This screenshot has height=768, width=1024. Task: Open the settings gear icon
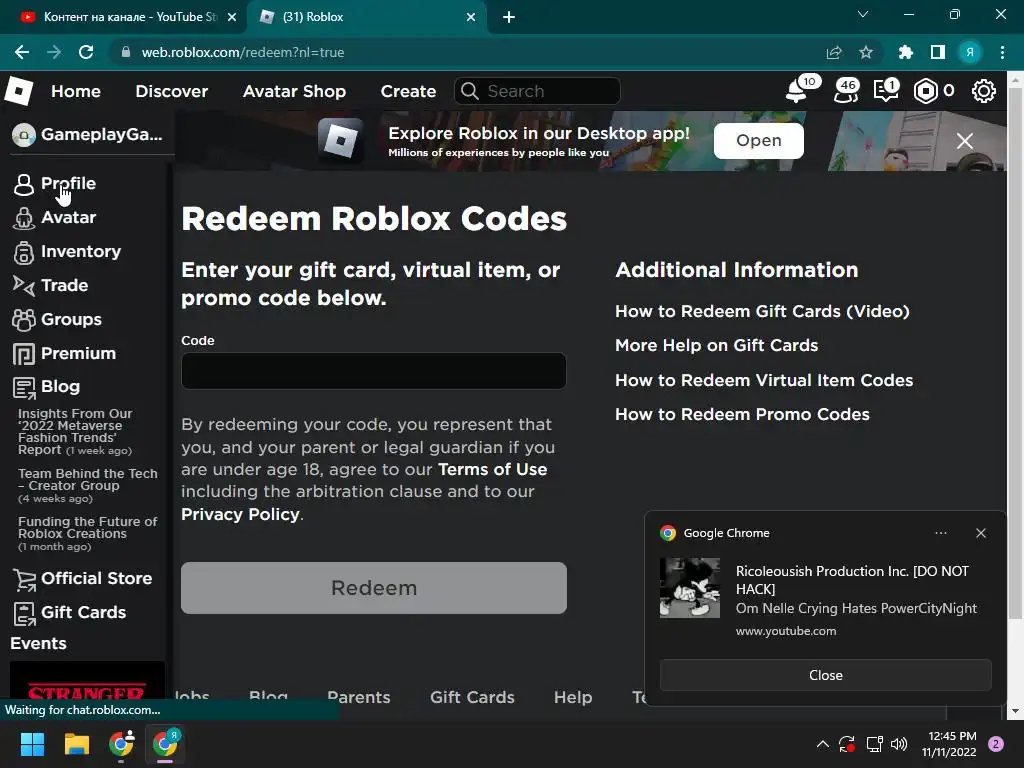(x=984, y=91)
